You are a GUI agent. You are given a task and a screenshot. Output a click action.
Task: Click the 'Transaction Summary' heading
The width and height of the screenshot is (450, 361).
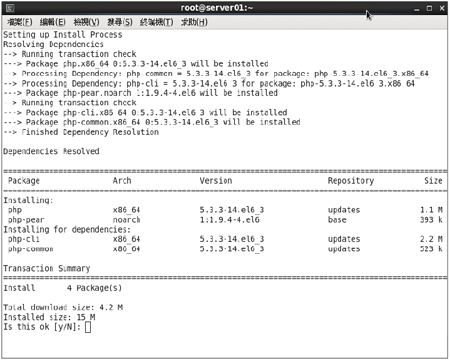[x=47, y=269]
